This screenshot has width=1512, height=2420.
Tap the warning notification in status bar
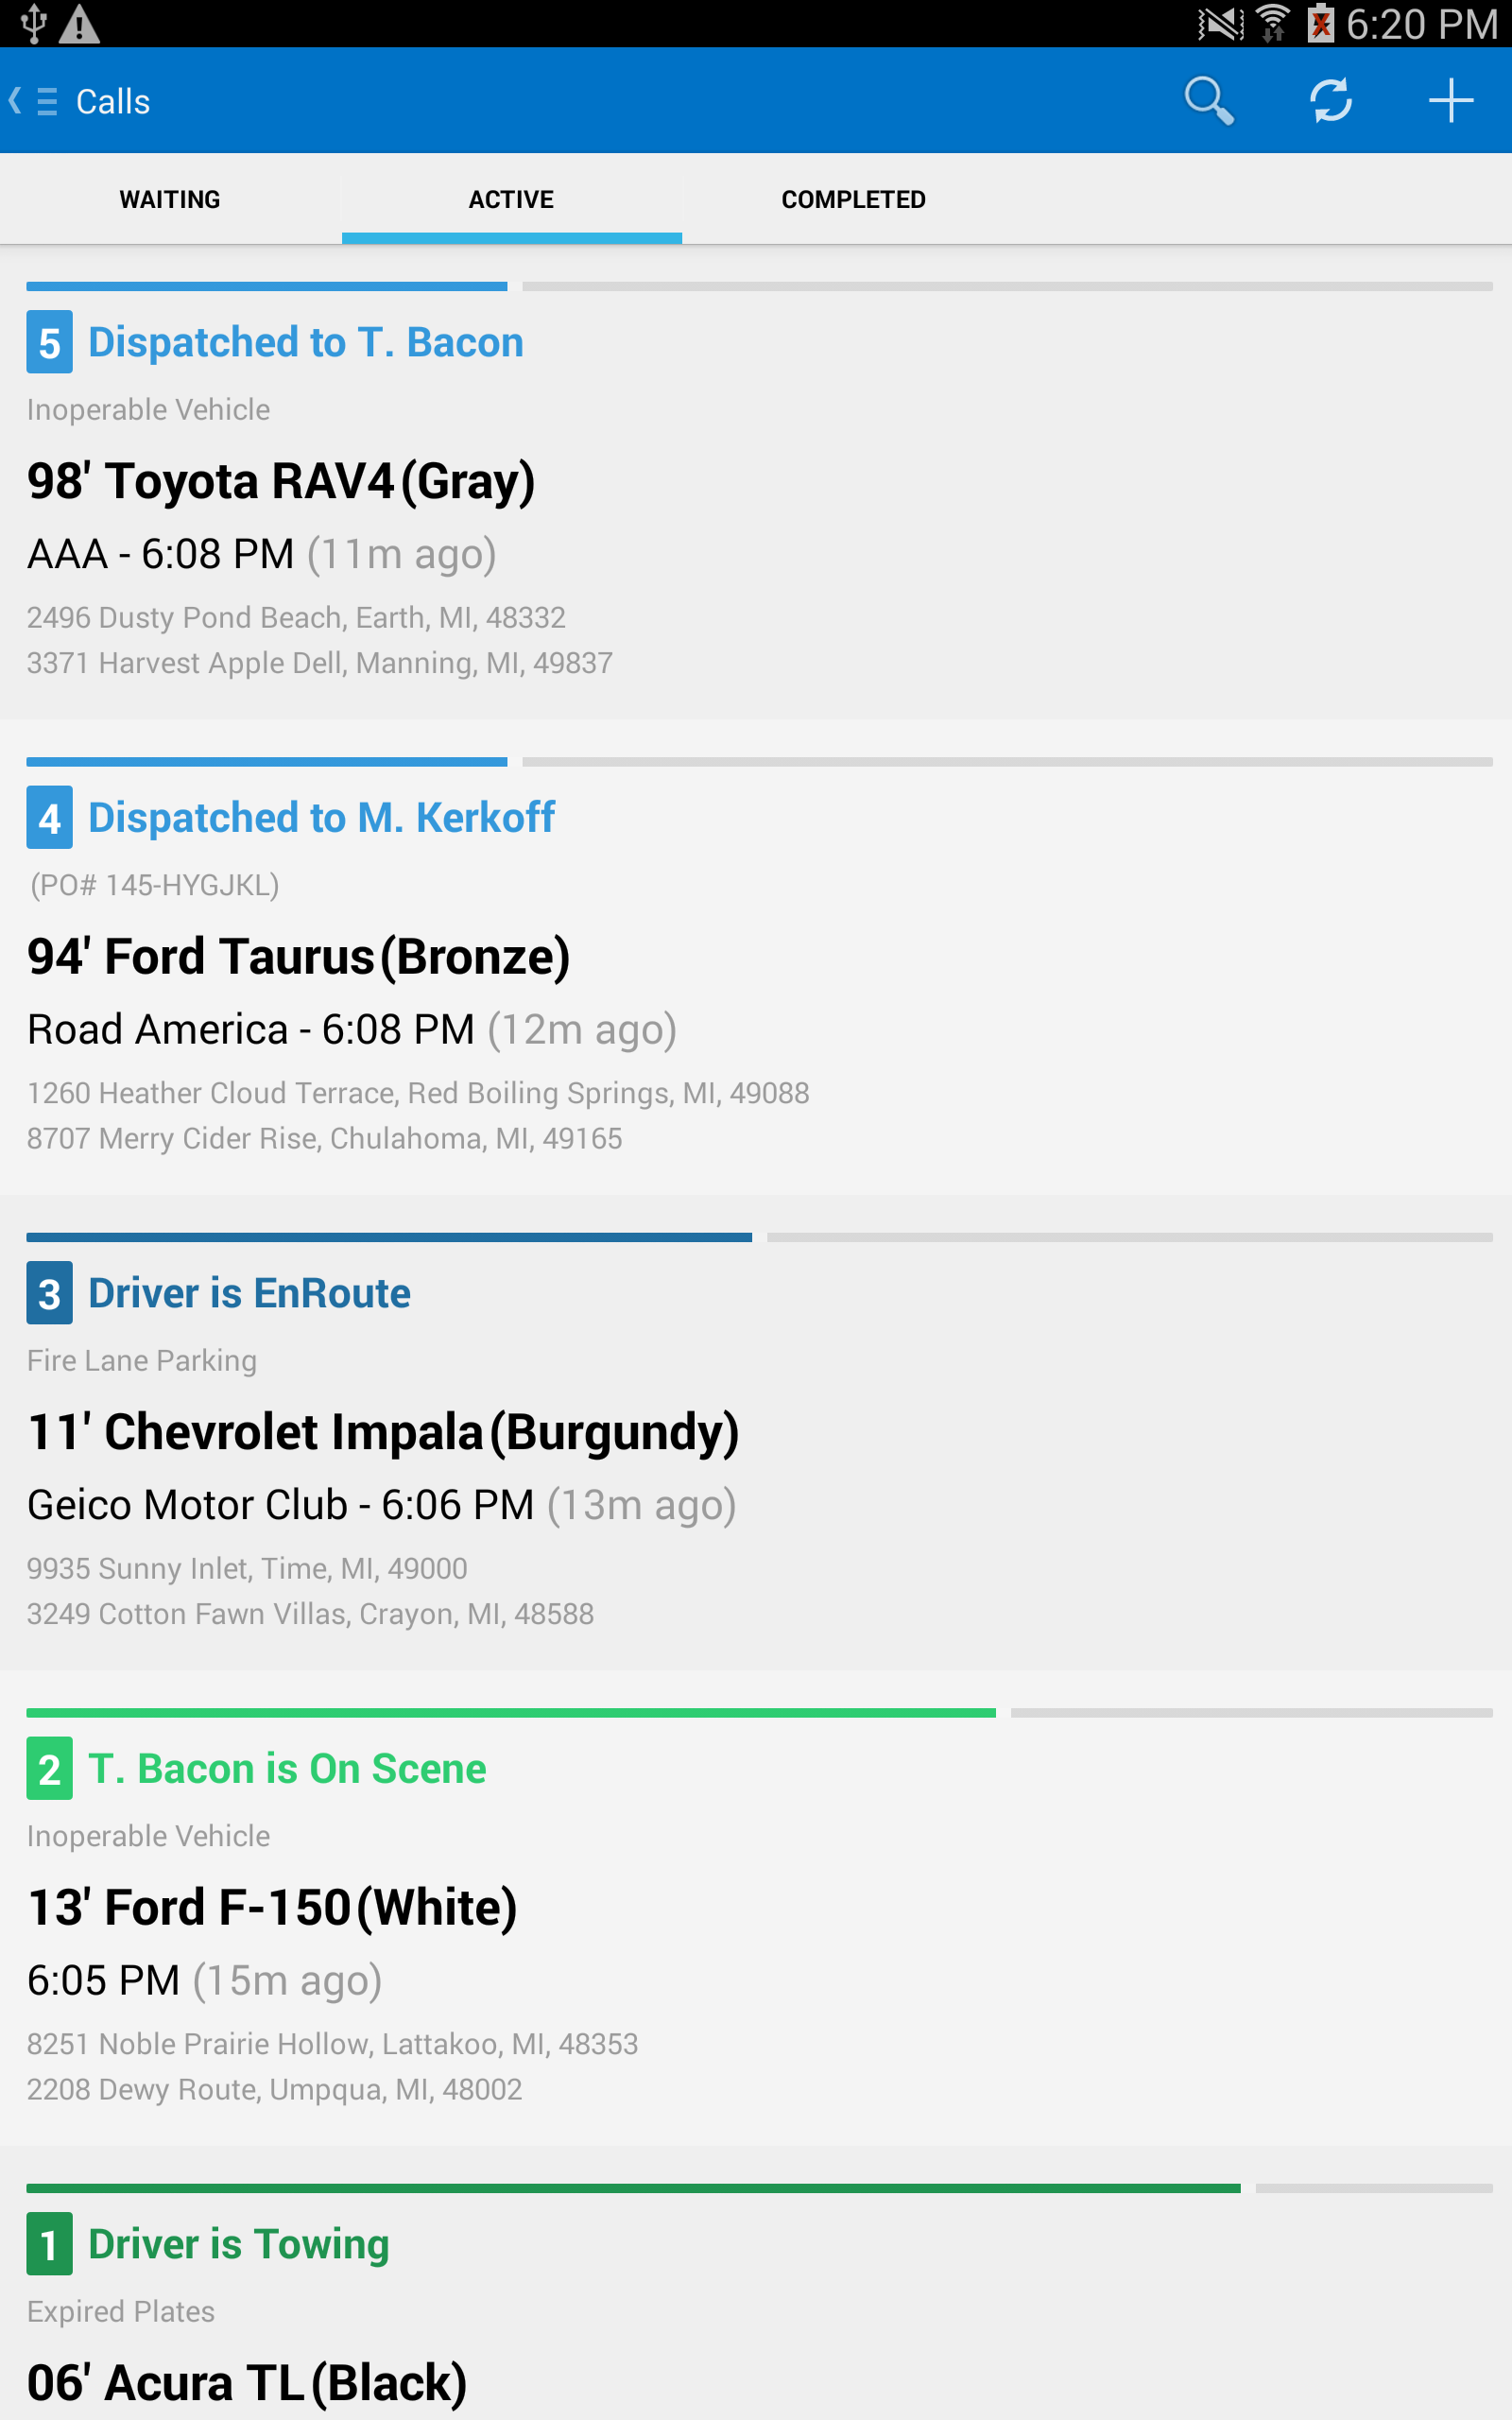(79, 24)
